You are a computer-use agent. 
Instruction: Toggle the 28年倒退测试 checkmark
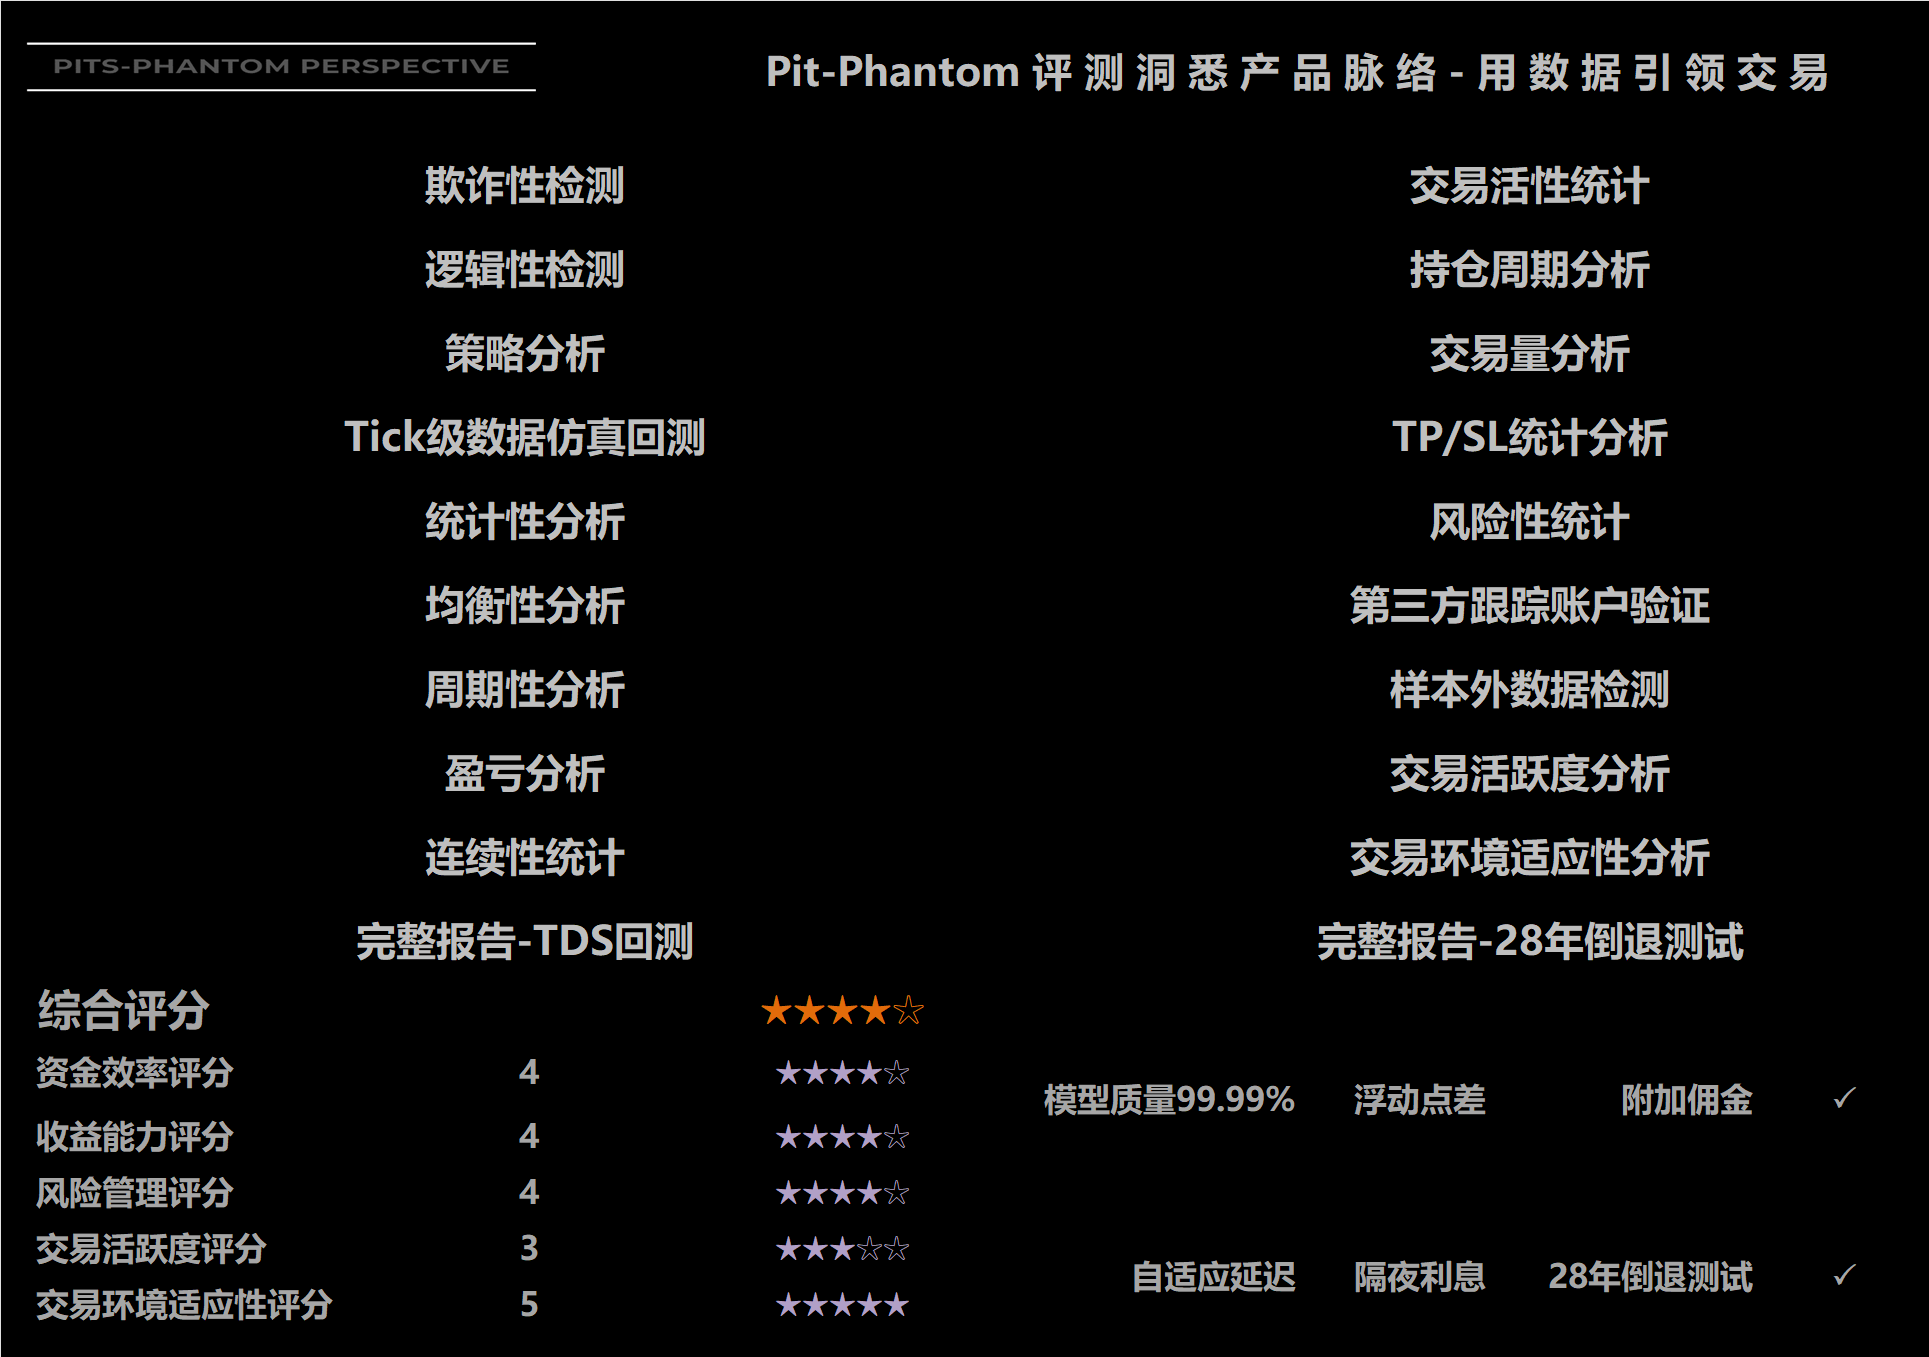[x=1845, y=1276]
